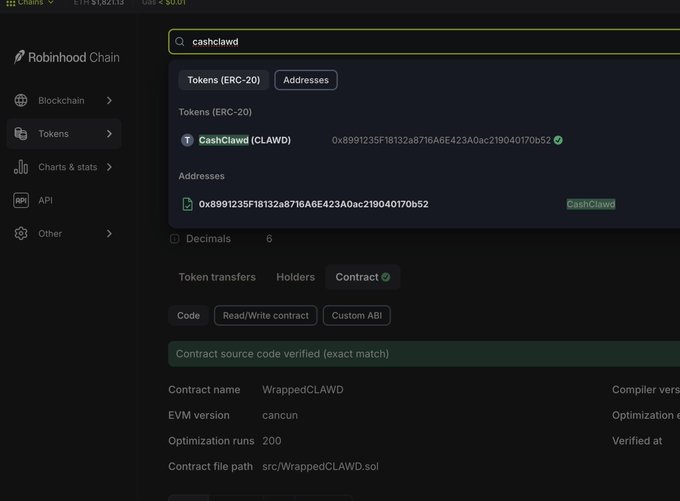Expand the Other menu chevron

[x=109, y=233]
